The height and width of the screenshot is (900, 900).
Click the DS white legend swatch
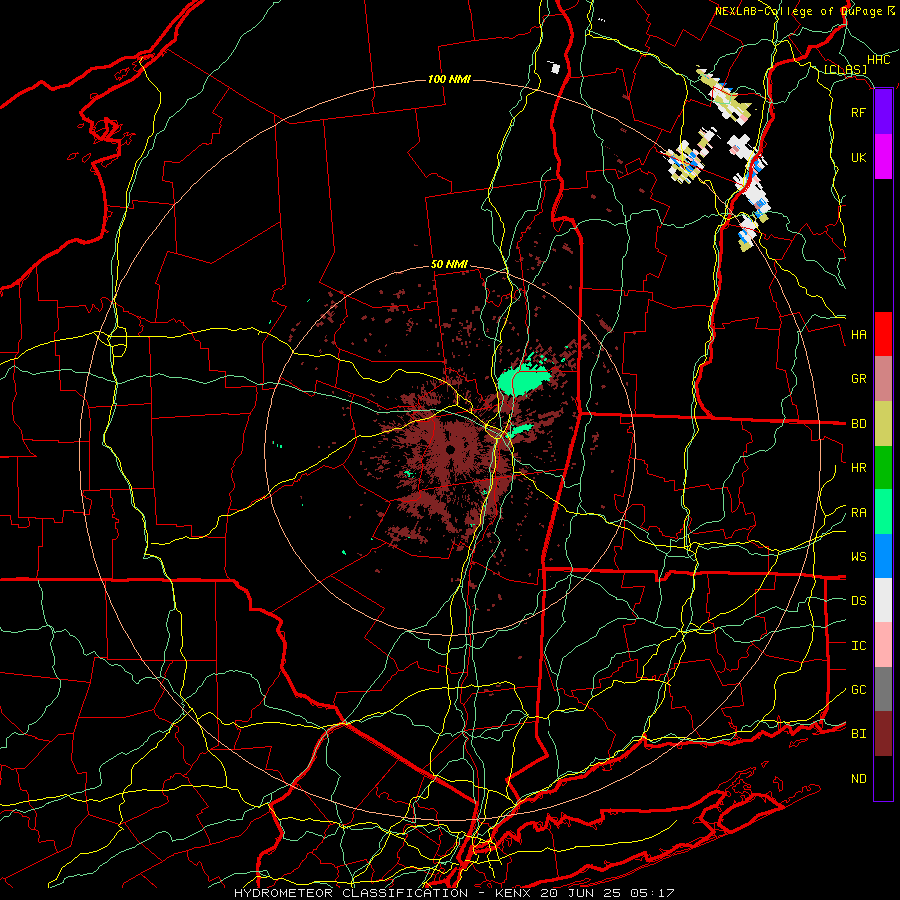point(883,600)
